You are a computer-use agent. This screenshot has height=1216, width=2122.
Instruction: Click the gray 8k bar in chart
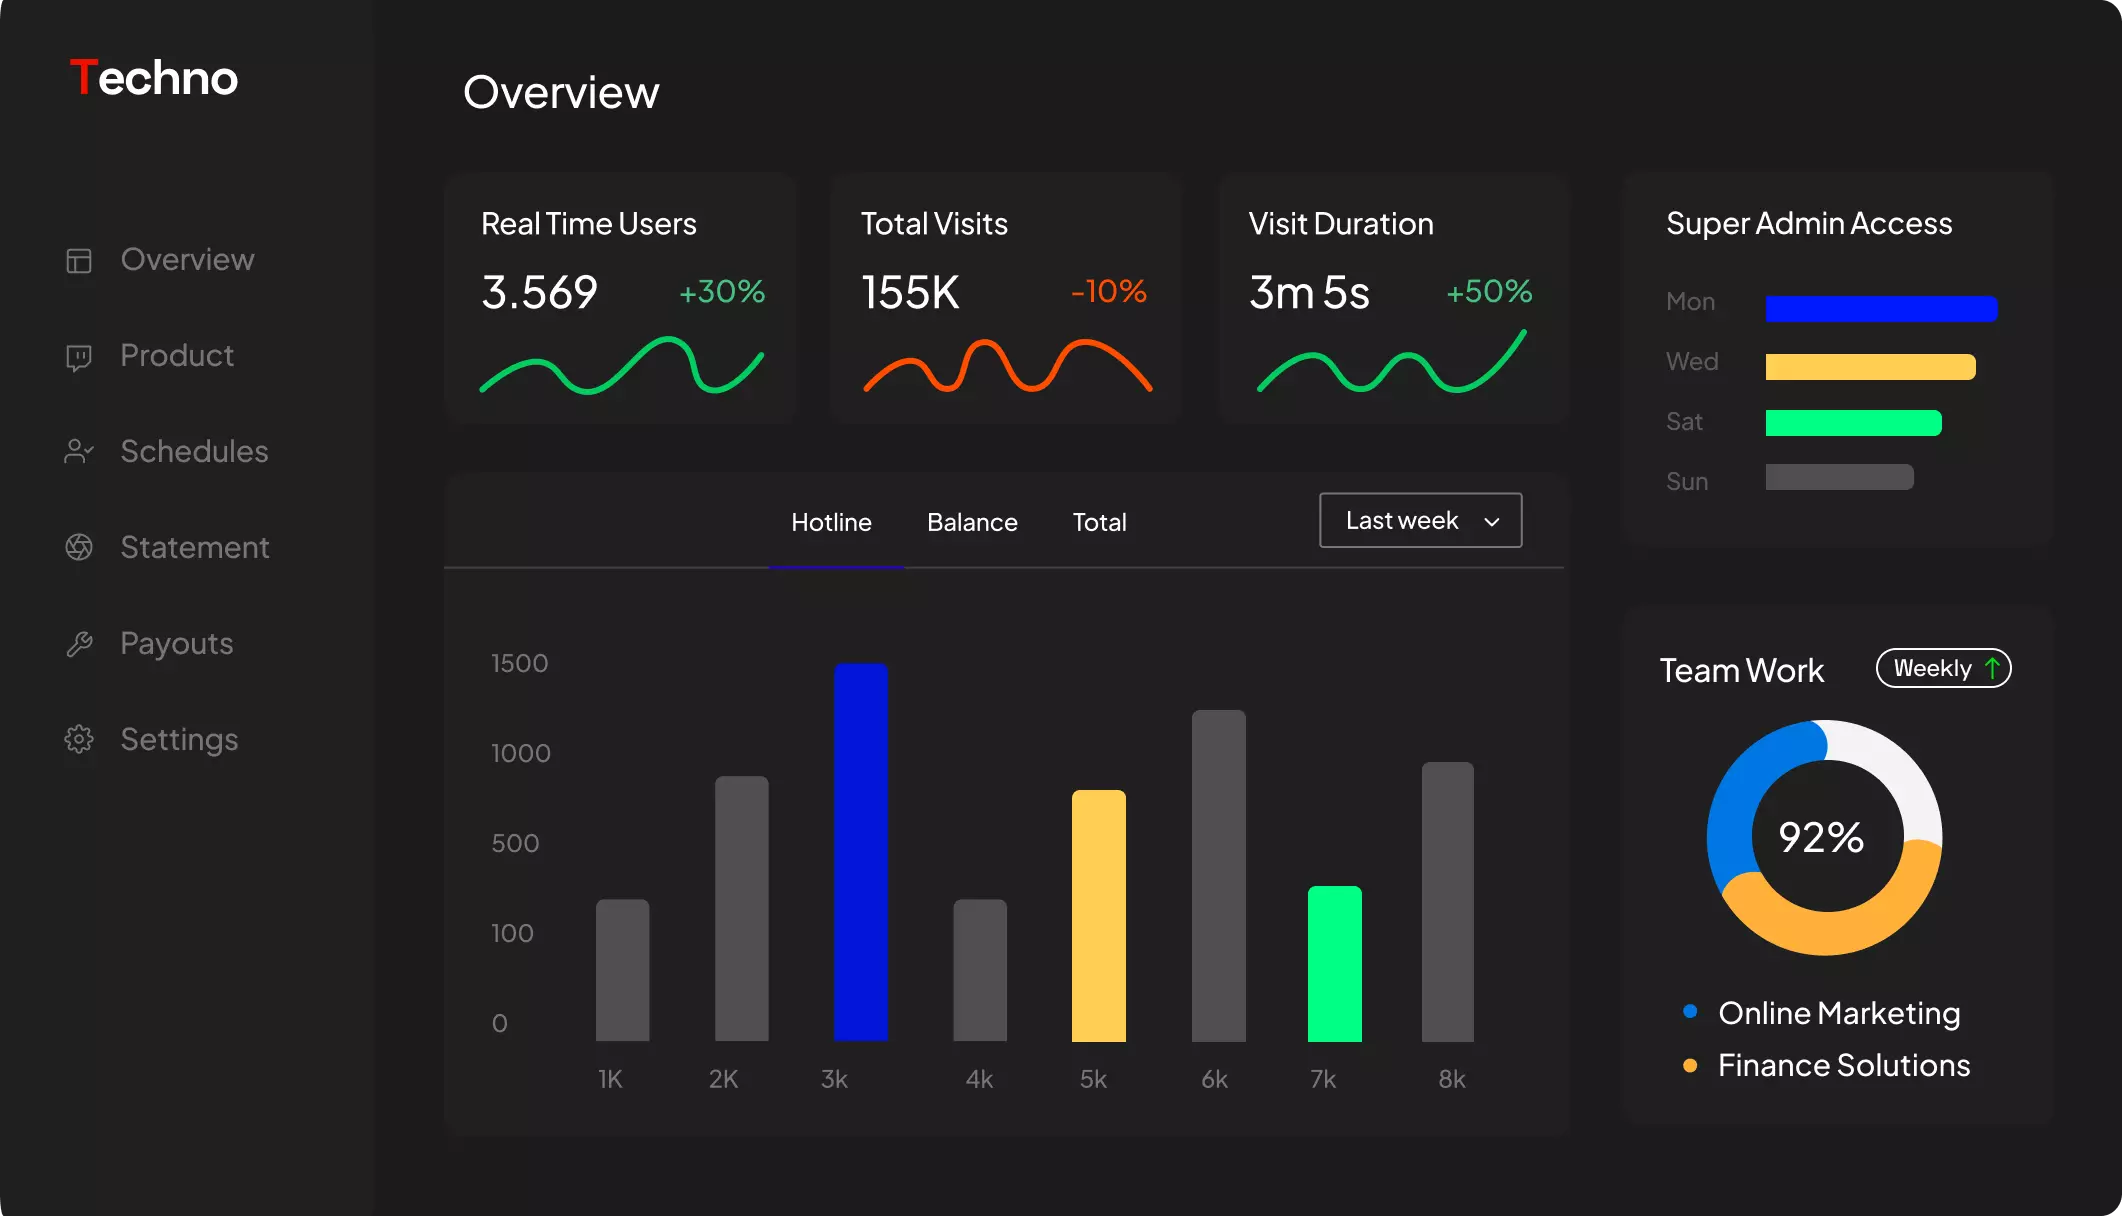1448,902
